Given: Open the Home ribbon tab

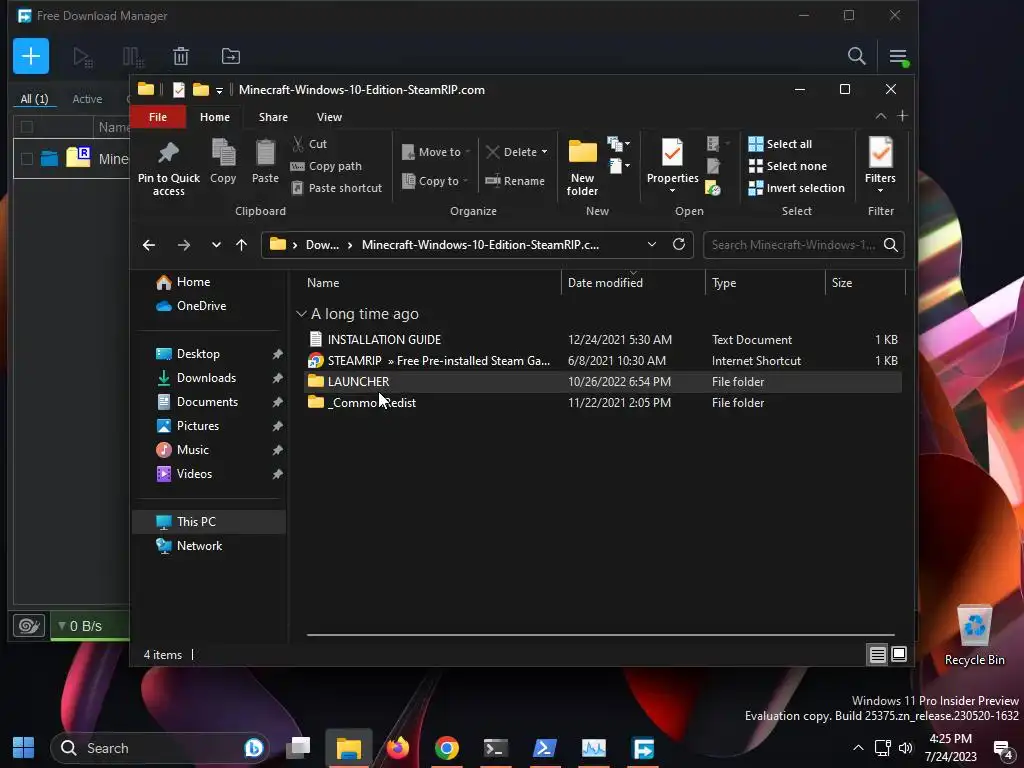Looking at the screenshot, I should (215, 117).
